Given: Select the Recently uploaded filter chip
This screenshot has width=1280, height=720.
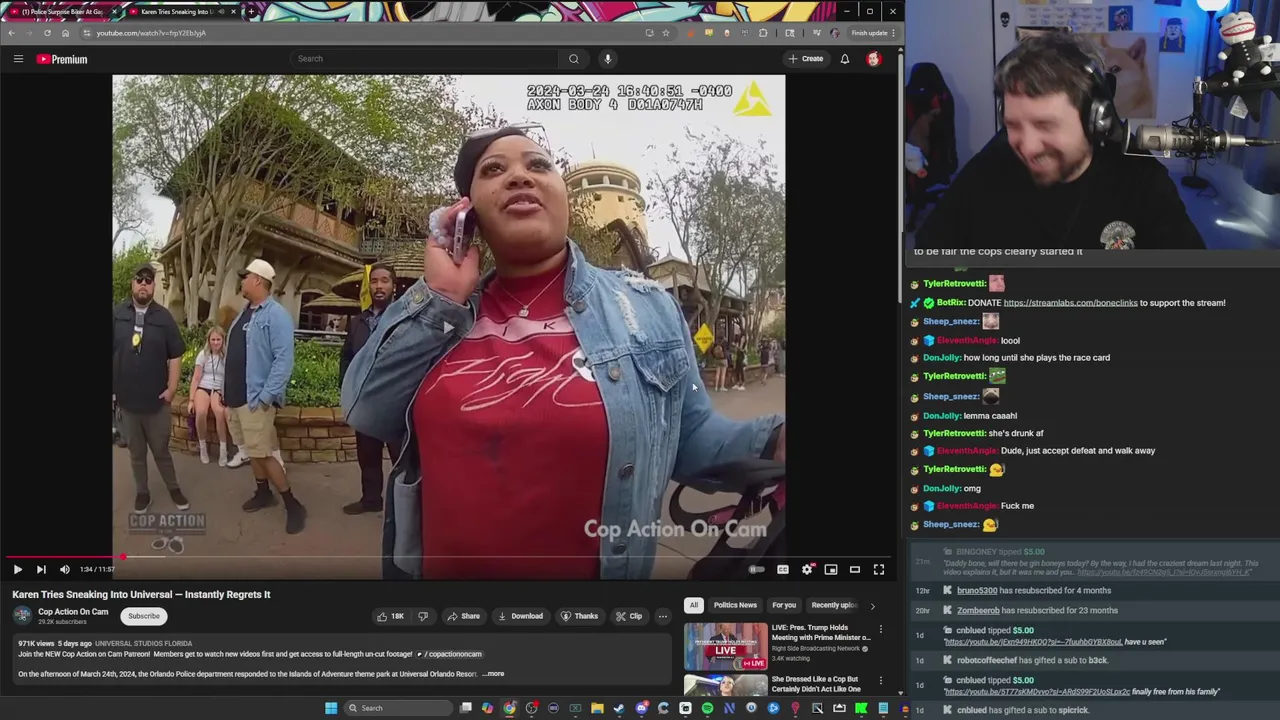Looking at the screenshot, I should pyautogui.click(x=834, y=605).
